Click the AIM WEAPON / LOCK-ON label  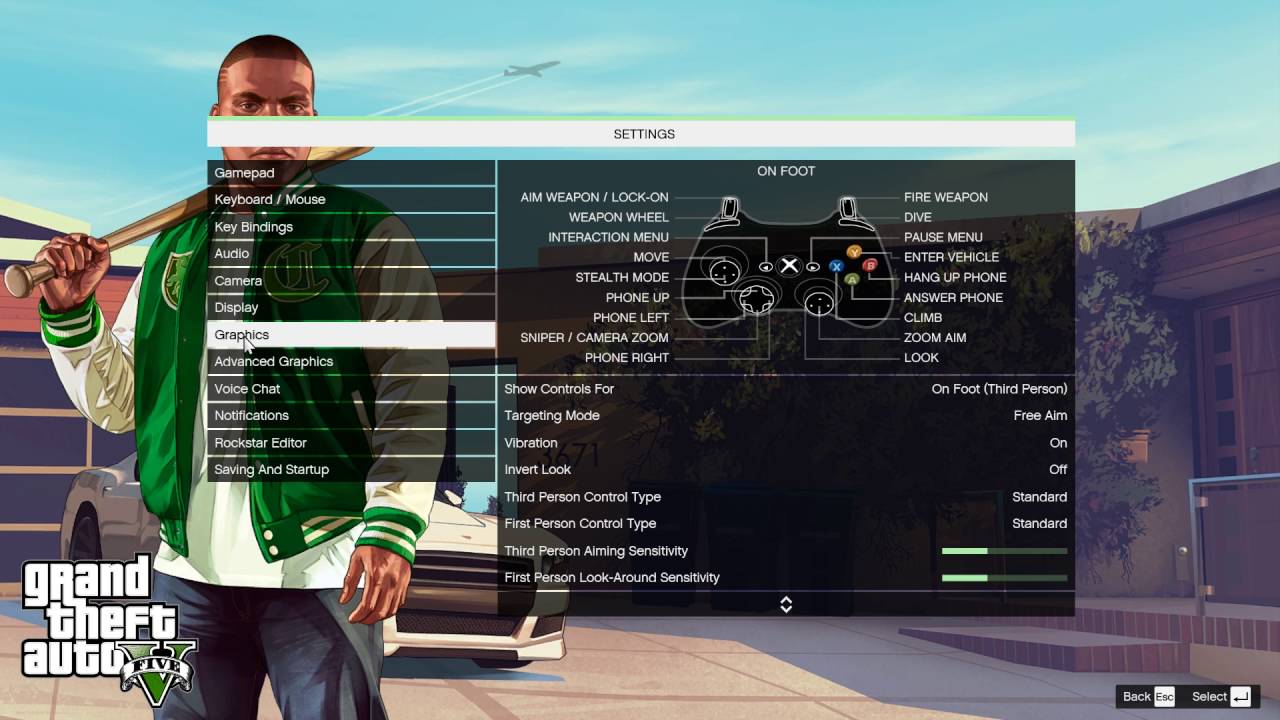[594, 197]
